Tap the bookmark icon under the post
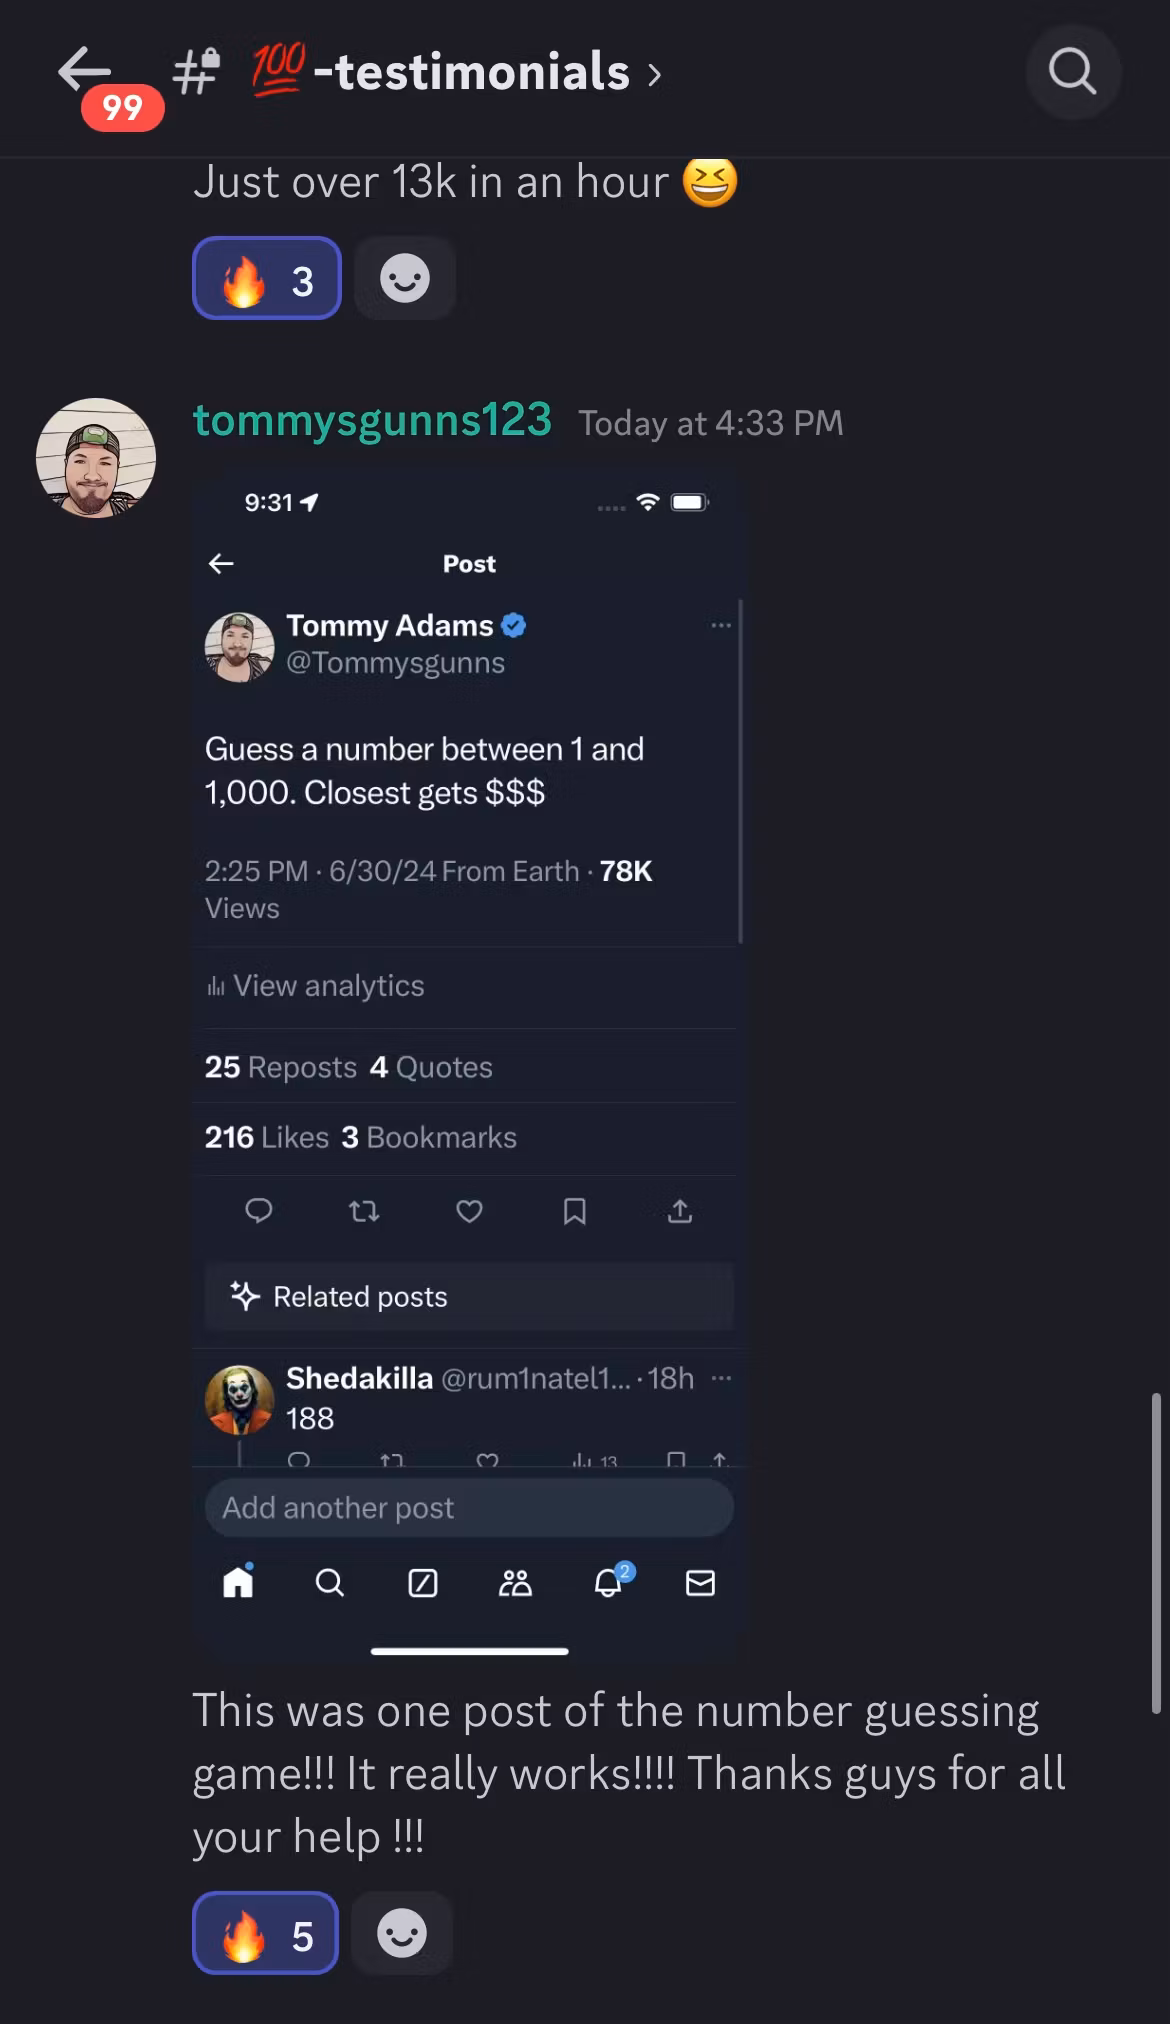The width and height of the screenshot is (1170, 2024). (x=574, y=1211)
